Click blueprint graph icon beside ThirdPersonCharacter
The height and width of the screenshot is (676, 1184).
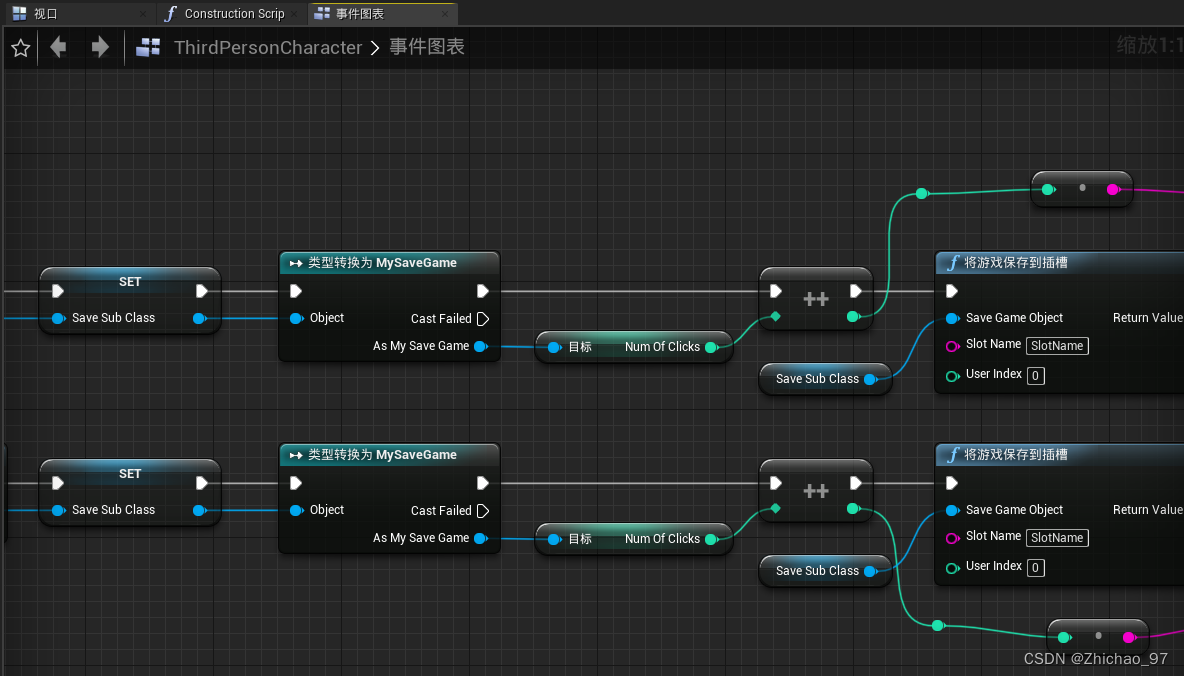[x=148, y=48]
